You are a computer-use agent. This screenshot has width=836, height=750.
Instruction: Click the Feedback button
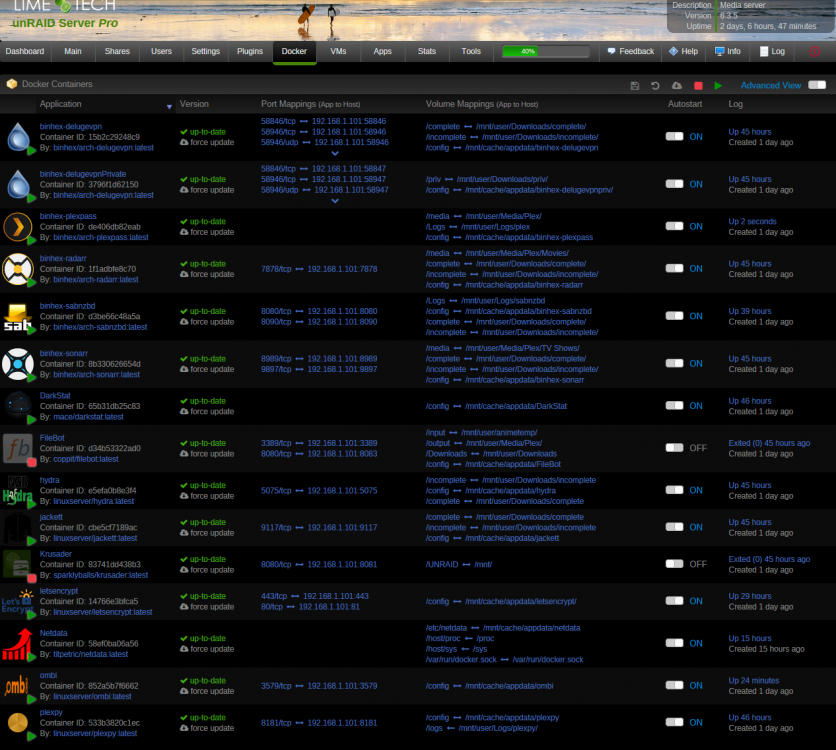[x=631, y=51]
